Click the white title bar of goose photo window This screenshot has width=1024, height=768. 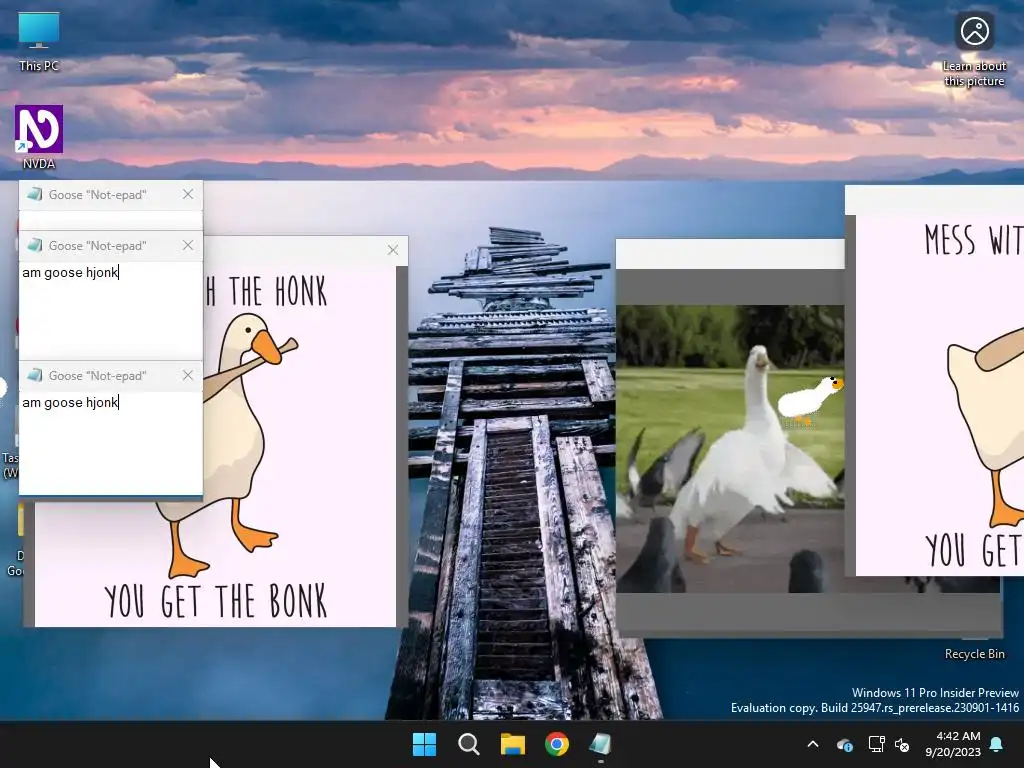729,254
